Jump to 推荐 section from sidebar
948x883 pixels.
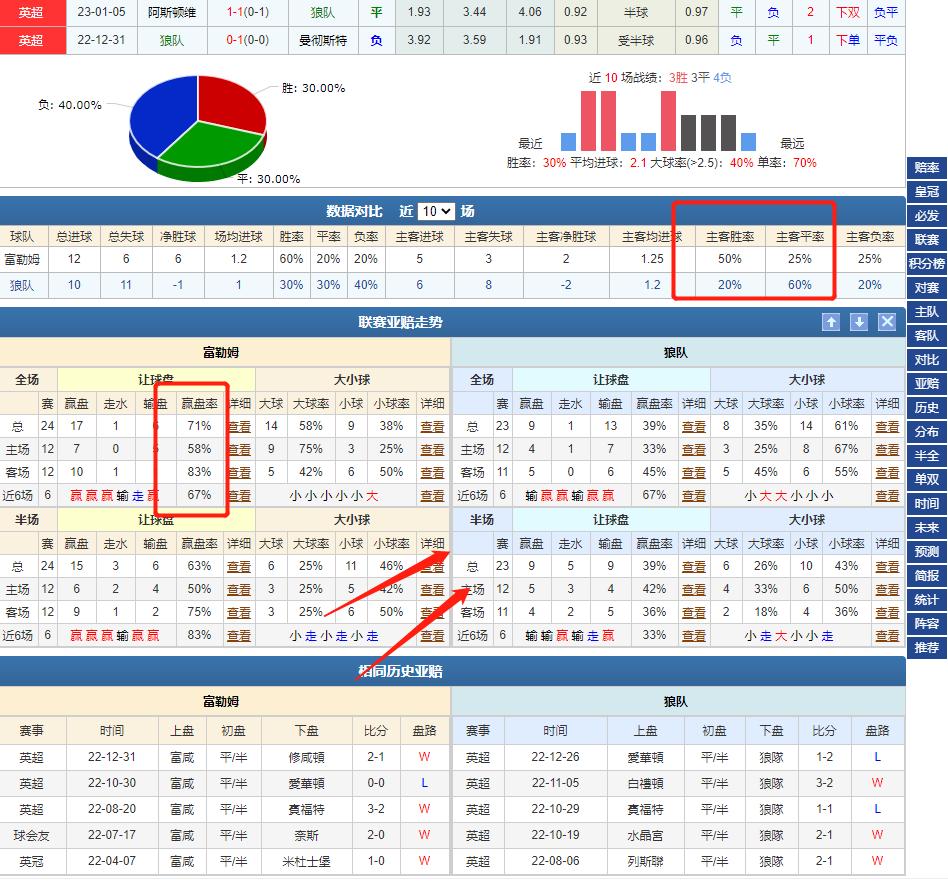[x=927, y=648]
